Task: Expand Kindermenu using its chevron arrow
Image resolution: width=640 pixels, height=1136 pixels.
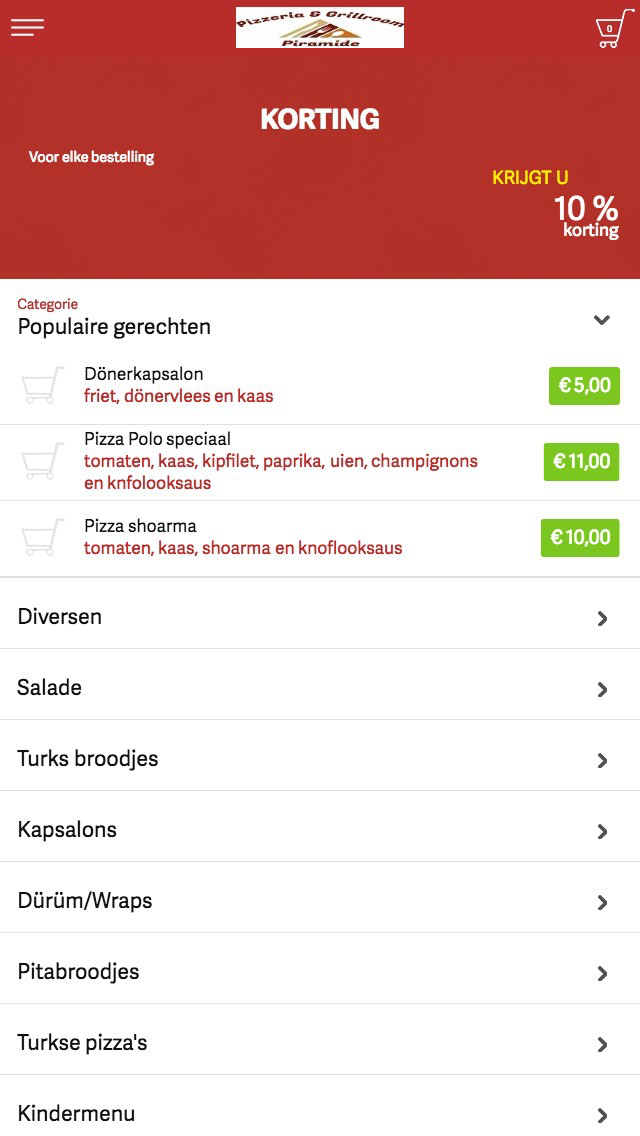Action: (602, 1115)
